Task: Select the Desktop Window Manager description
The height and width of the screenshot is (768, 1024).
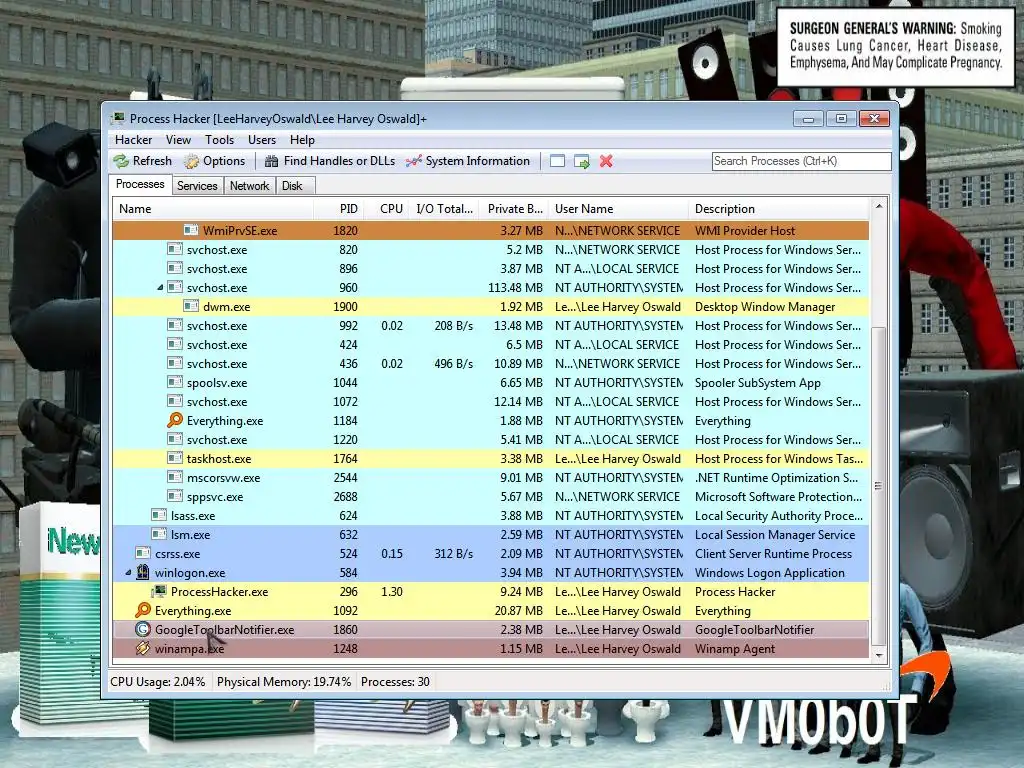Action: point(765,306)
